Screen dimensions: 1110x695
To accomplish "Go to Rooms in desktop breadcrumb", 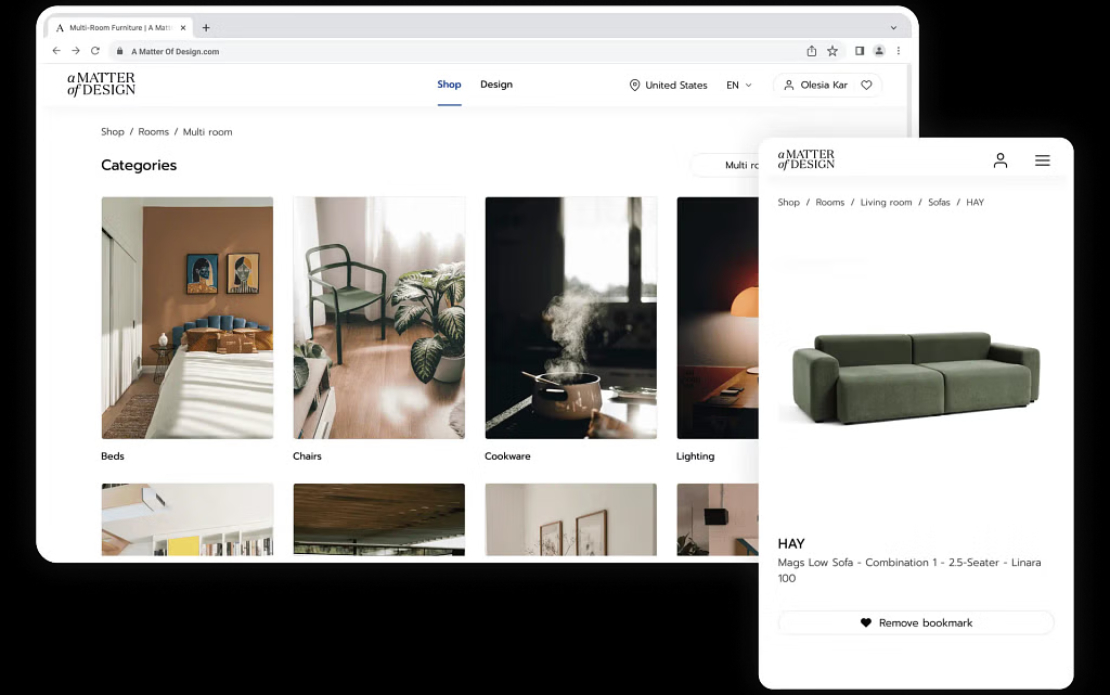I will coord(154,132).
